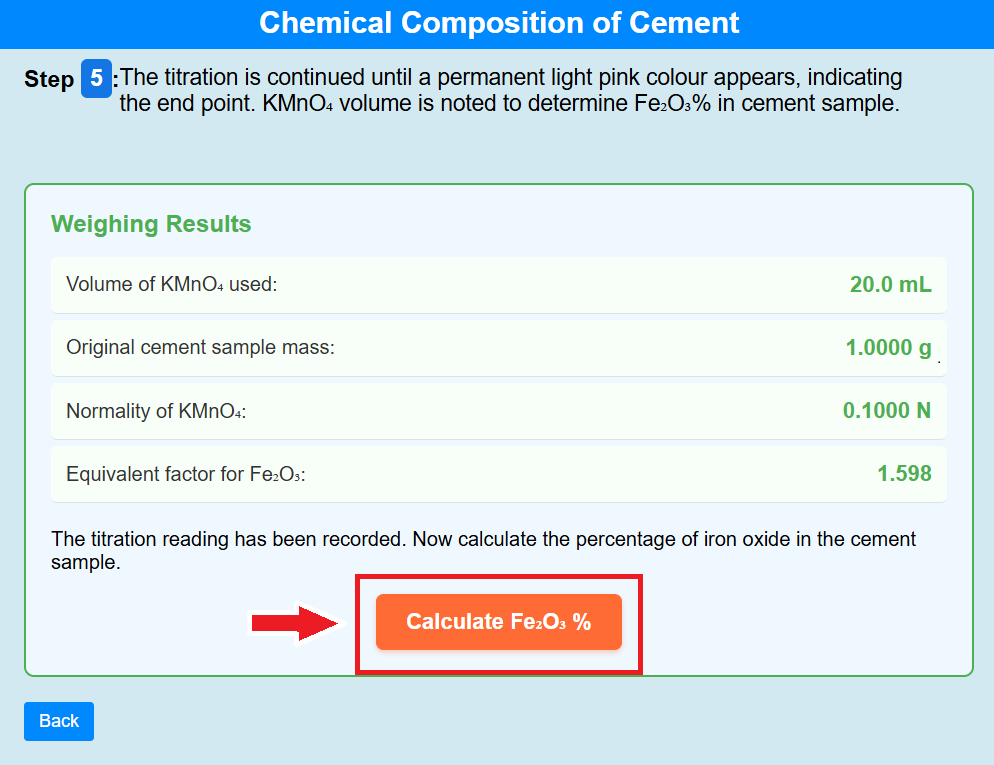
Task: Click the Volume of KMnO₄ used label
Action: coord(171,285)
